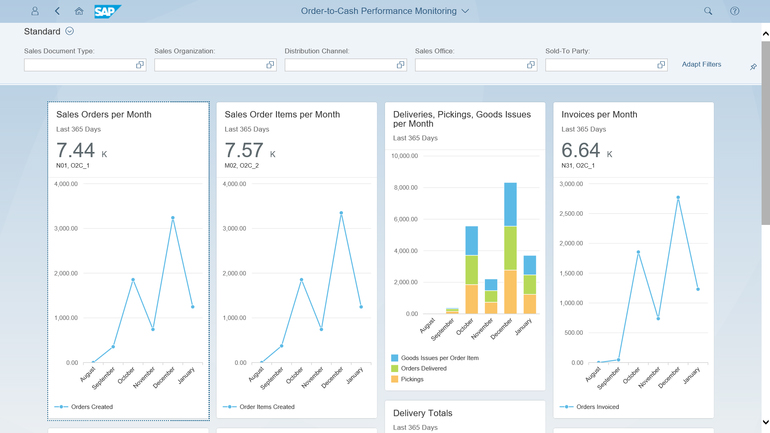
Task: Open value help for Sales Organization
Action: (x=270, y=65)
